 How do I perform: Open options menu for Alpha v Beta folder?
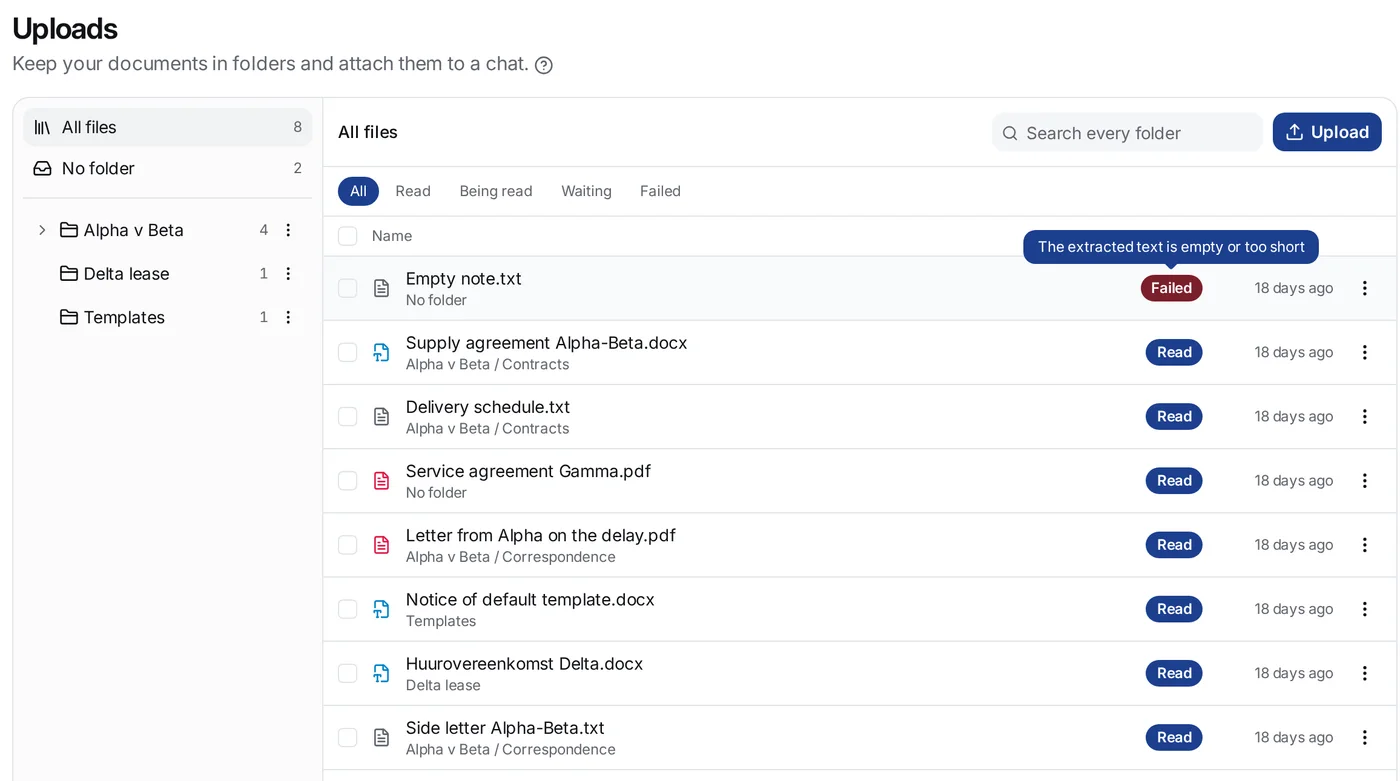[288, 230]
